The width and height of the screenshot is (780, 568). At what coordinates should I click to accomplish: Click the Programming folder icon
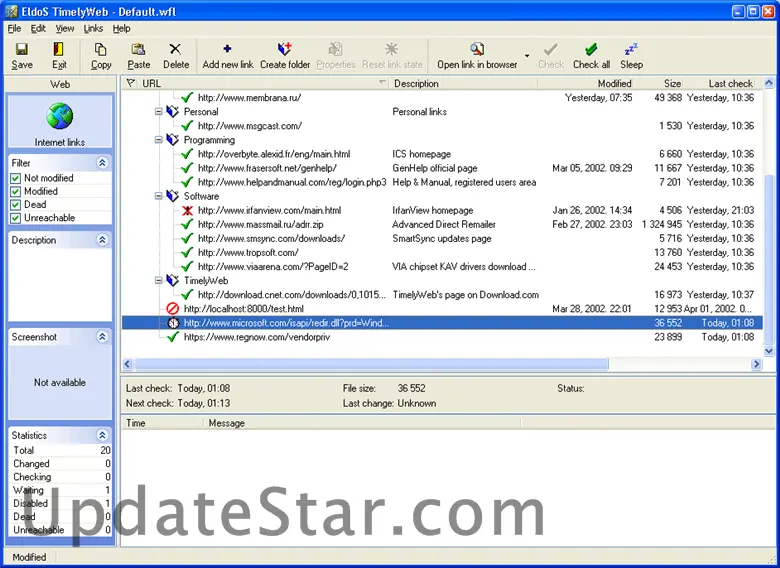click(x=173, y=140)
